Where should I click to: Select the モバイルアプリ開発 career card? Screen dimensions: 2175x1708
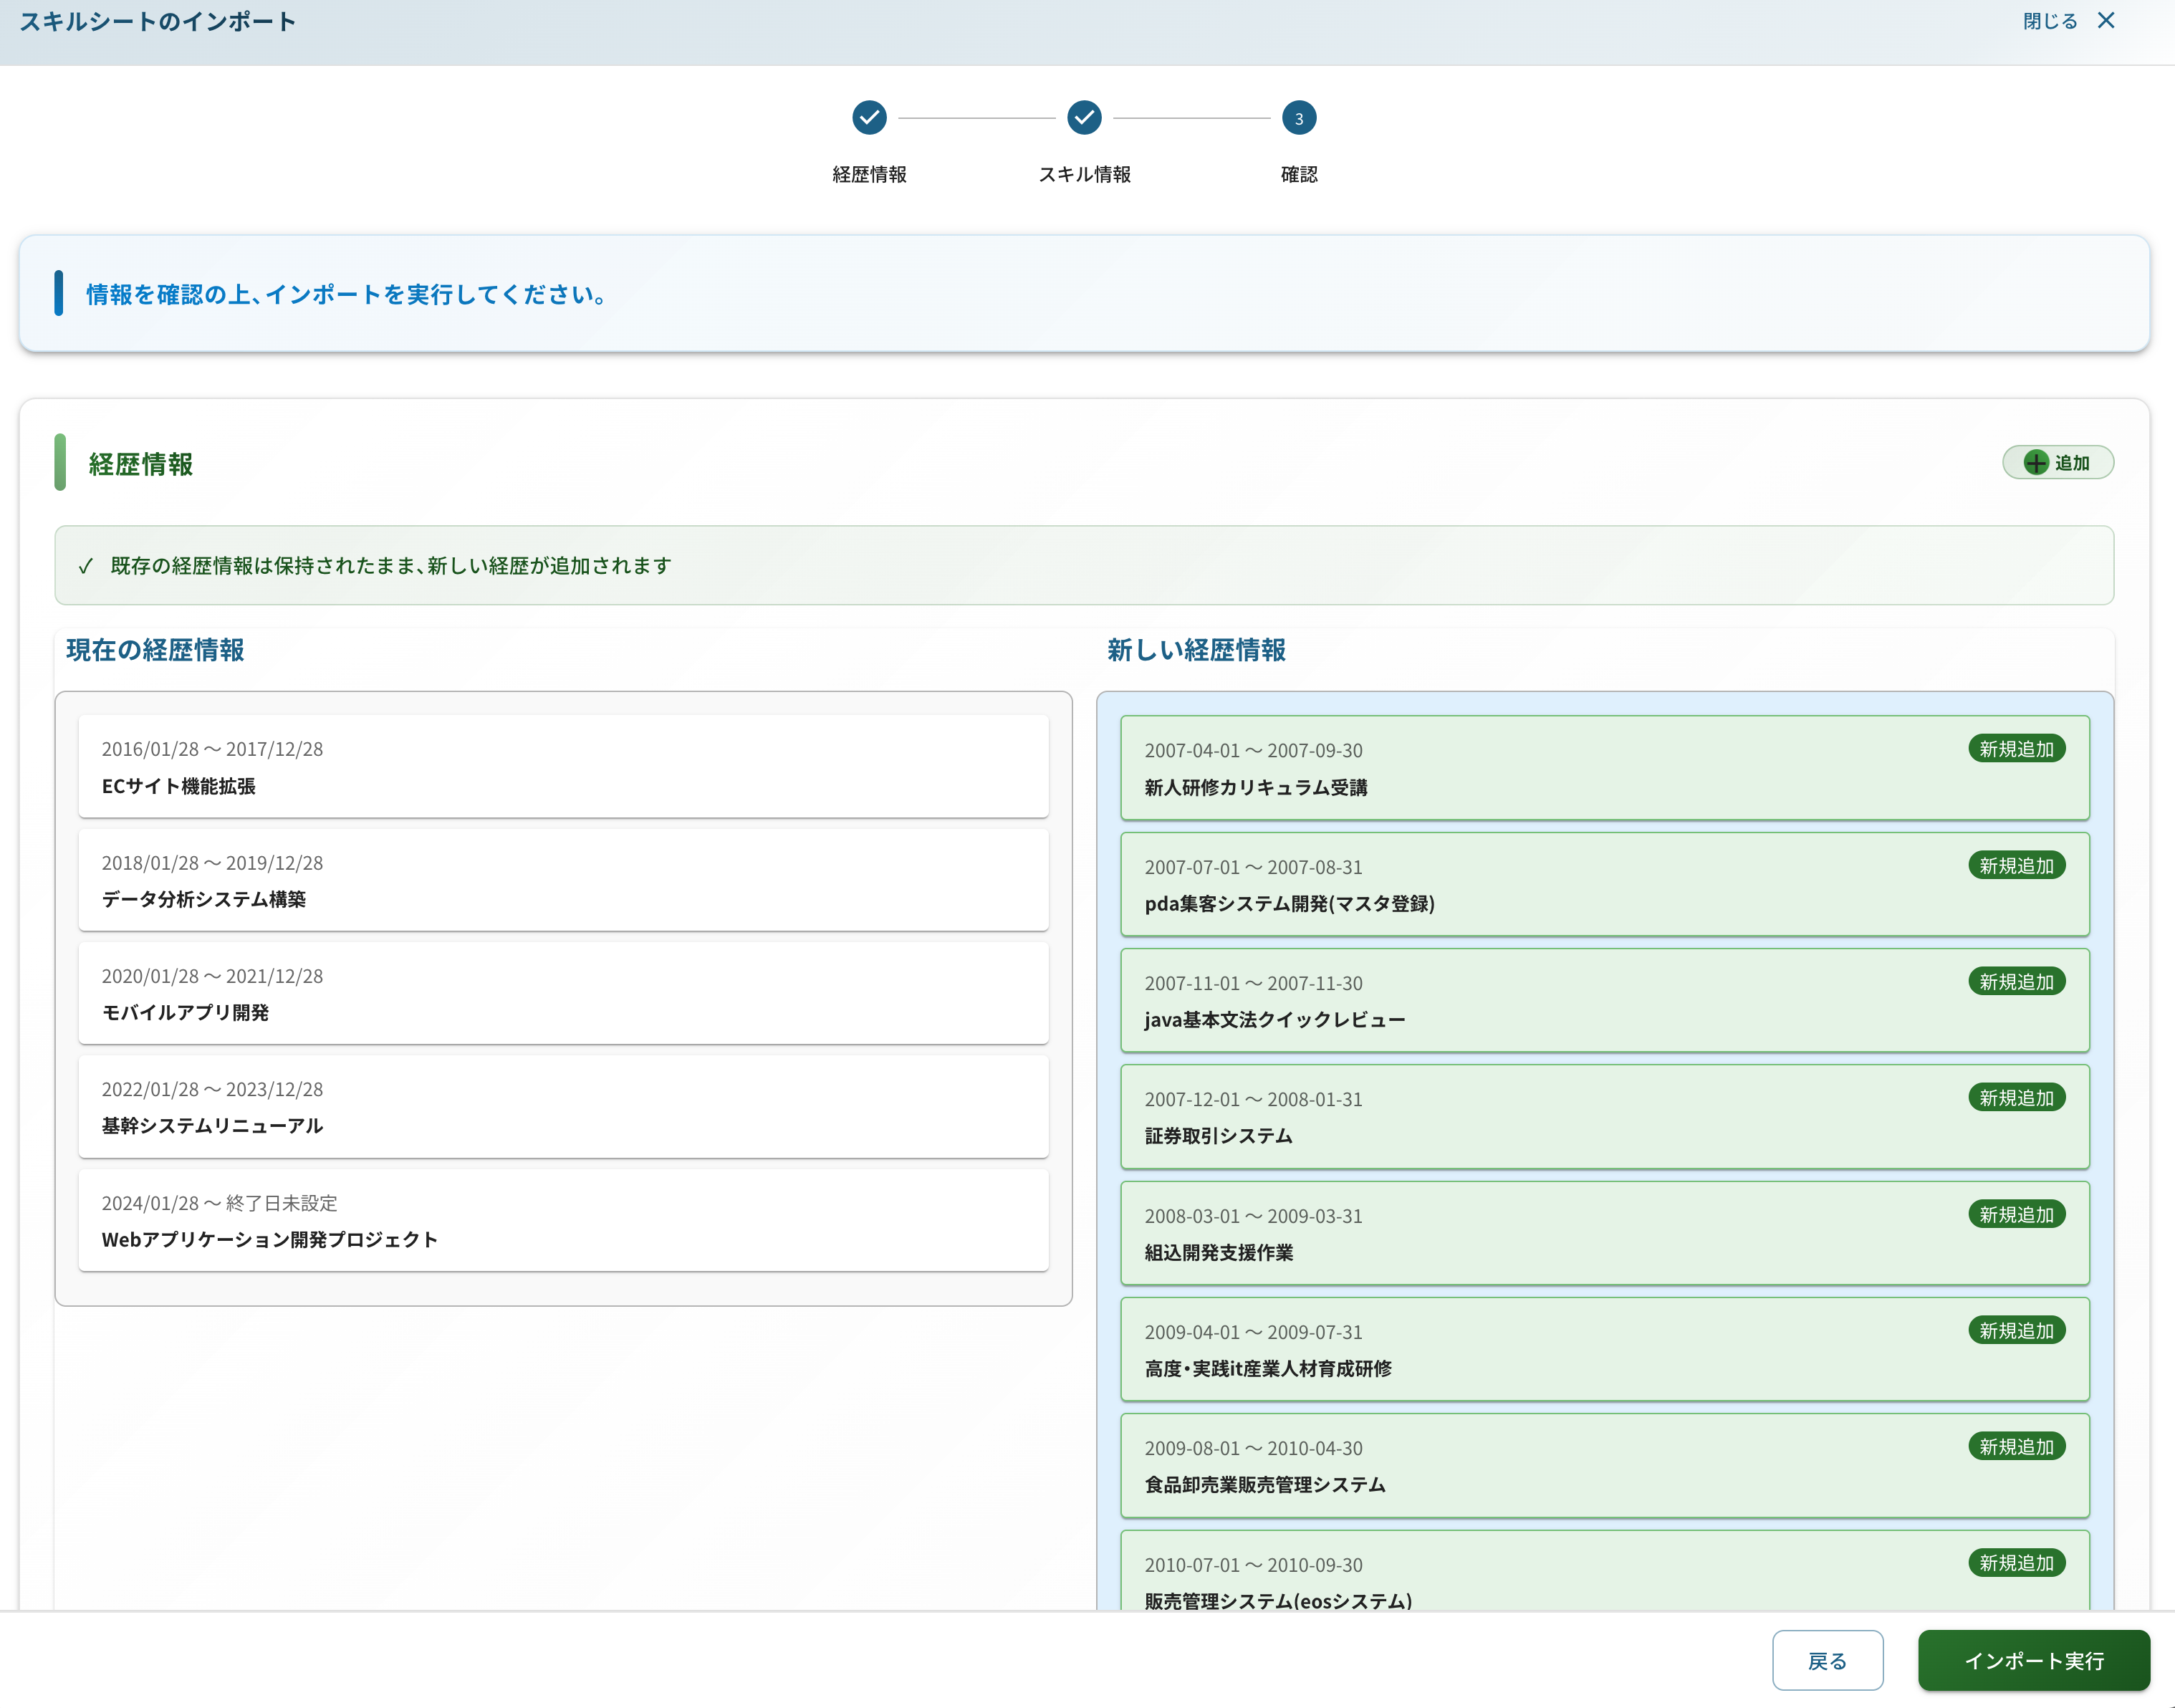pos(563,994)
